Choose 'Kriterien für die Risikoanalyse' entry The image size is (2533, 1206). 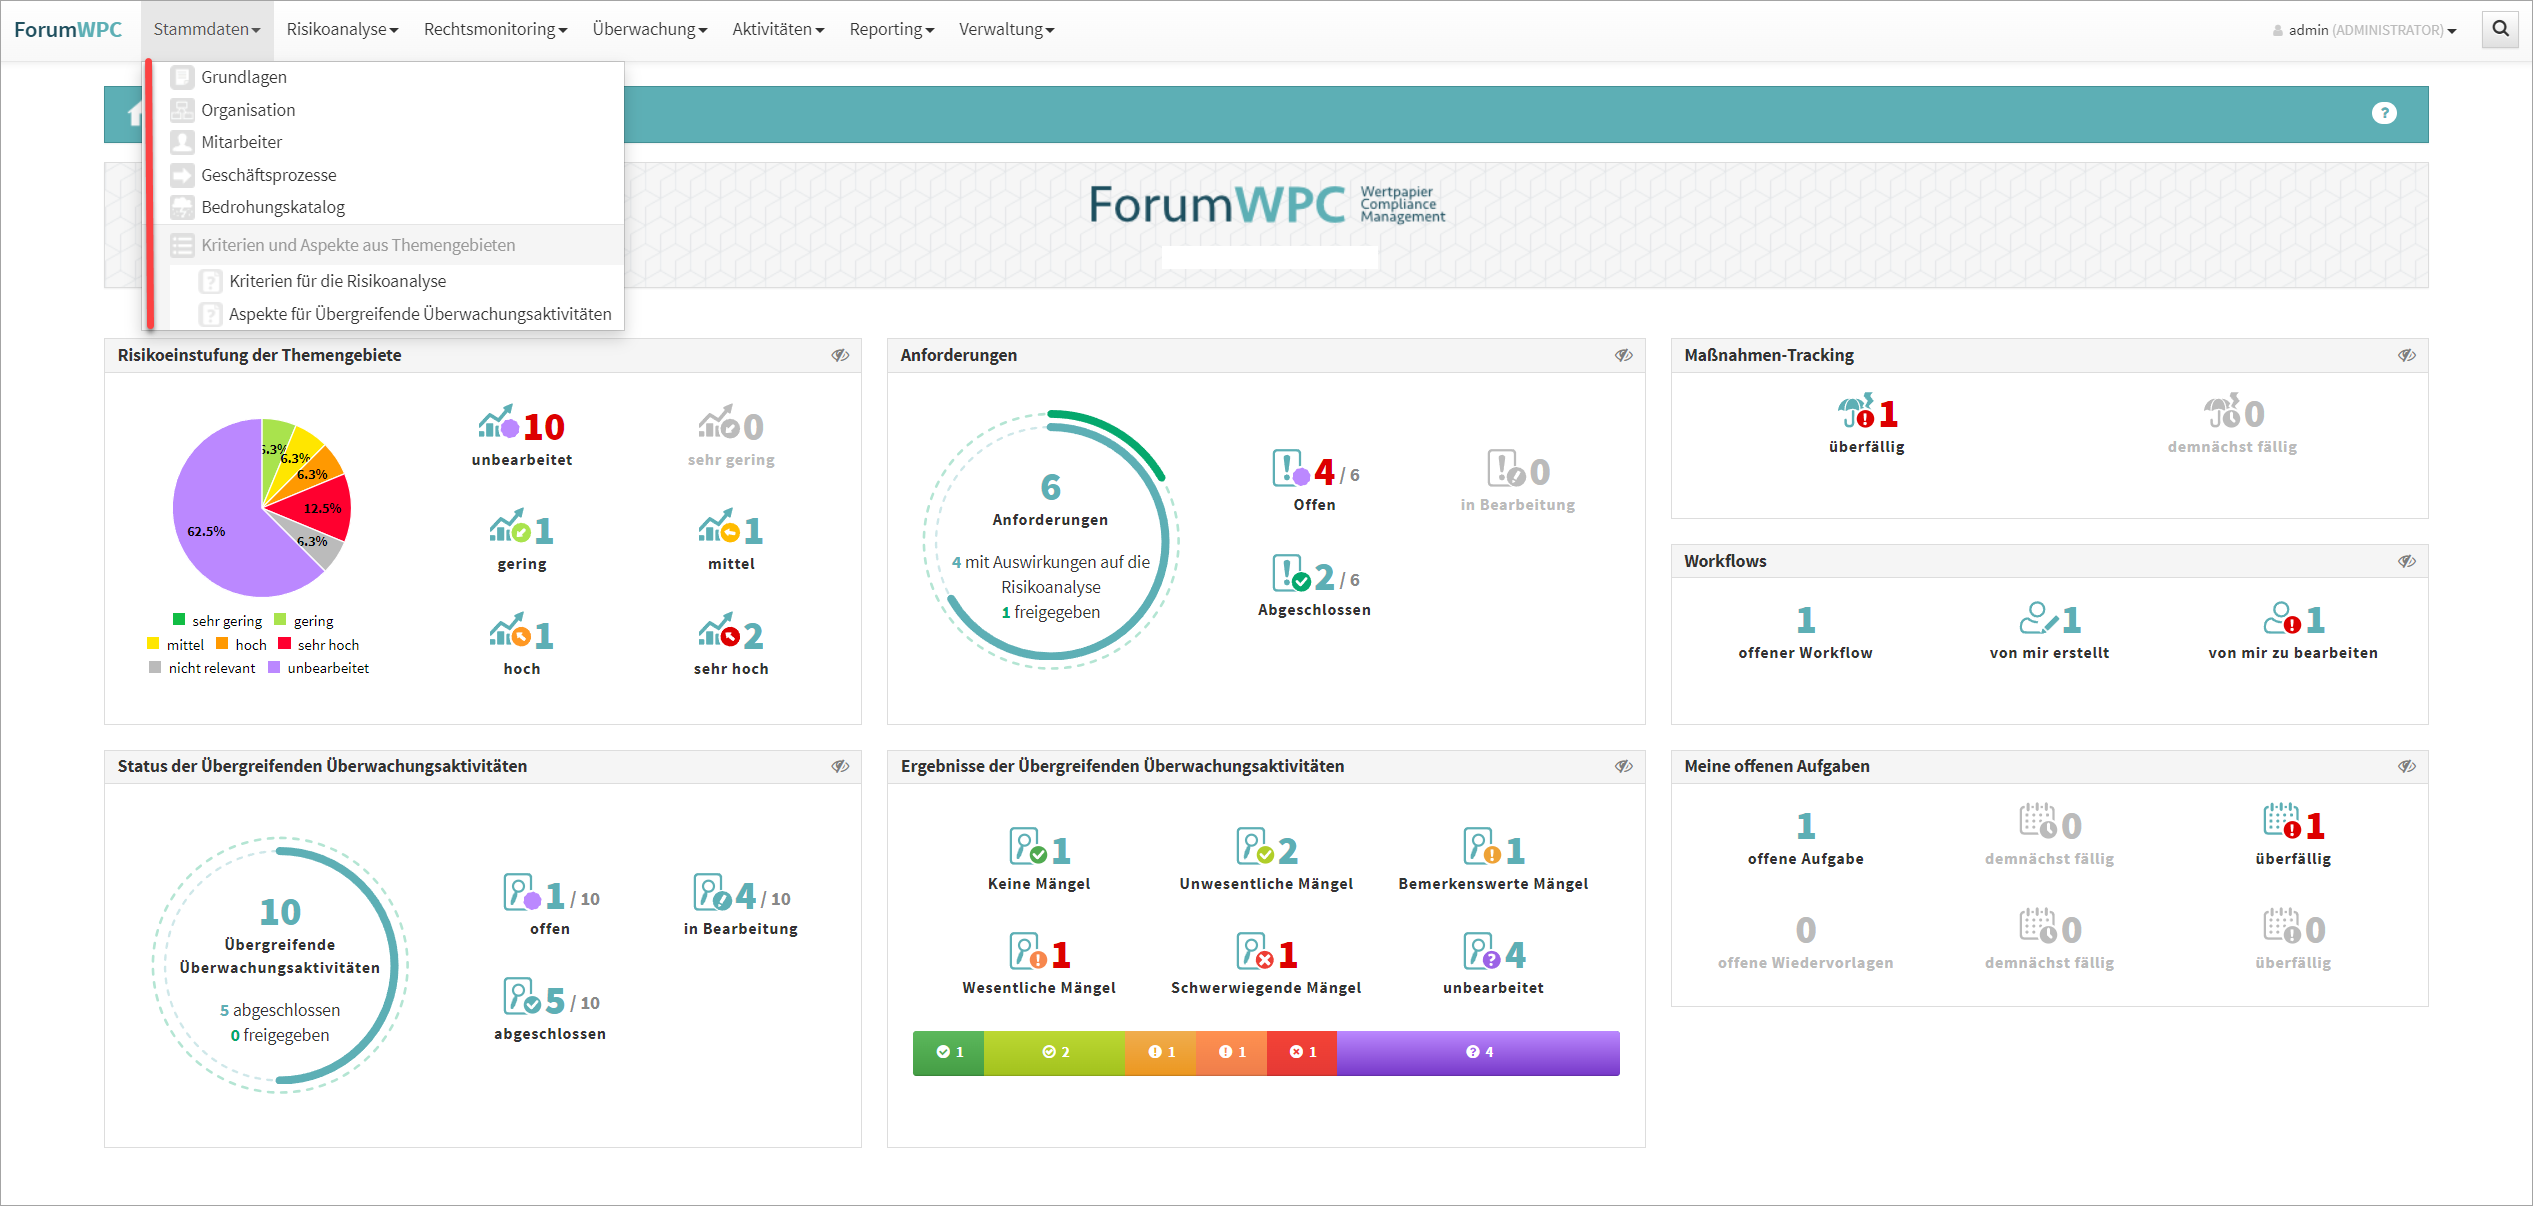coord(337,281)
